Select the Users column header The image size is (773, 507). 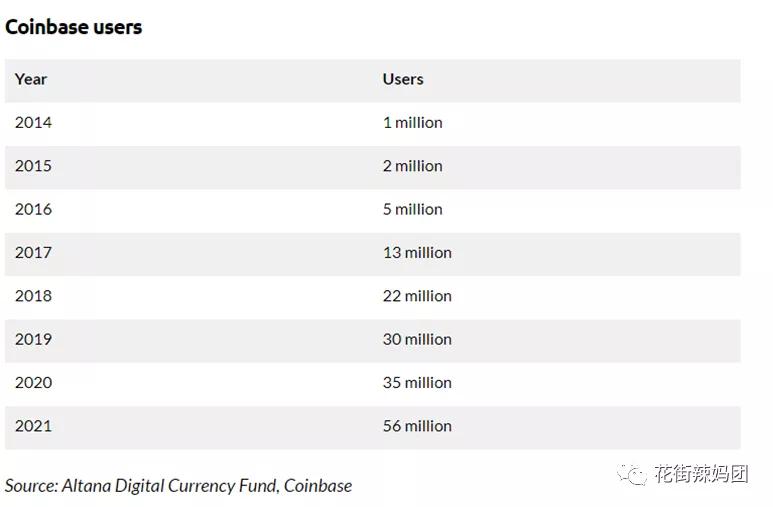click(x=403, y=79)
